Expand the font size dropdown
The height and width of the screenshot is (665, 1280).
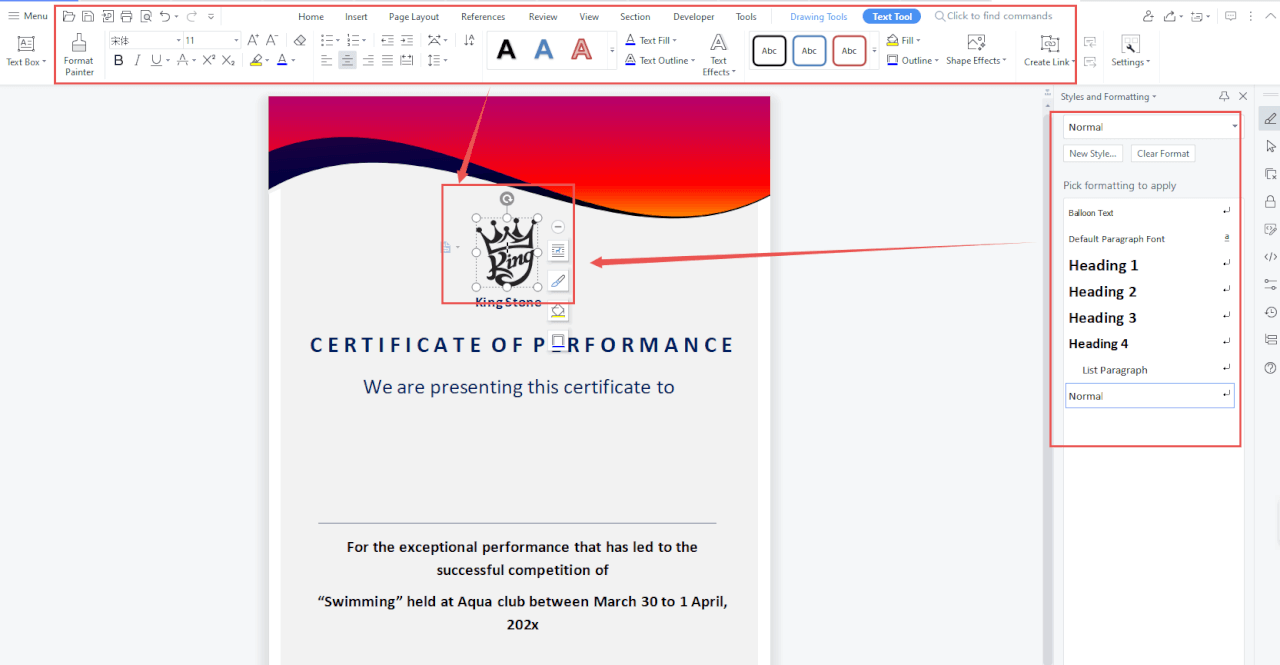tap(236, 41)
